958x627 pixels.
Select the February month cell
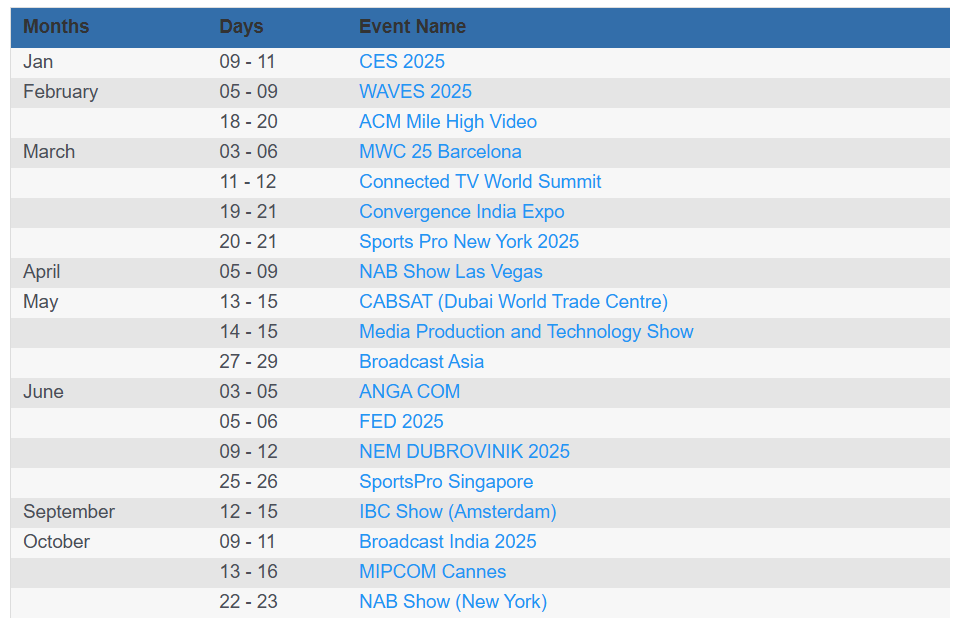pyautogui.click(x=60, y=92)
